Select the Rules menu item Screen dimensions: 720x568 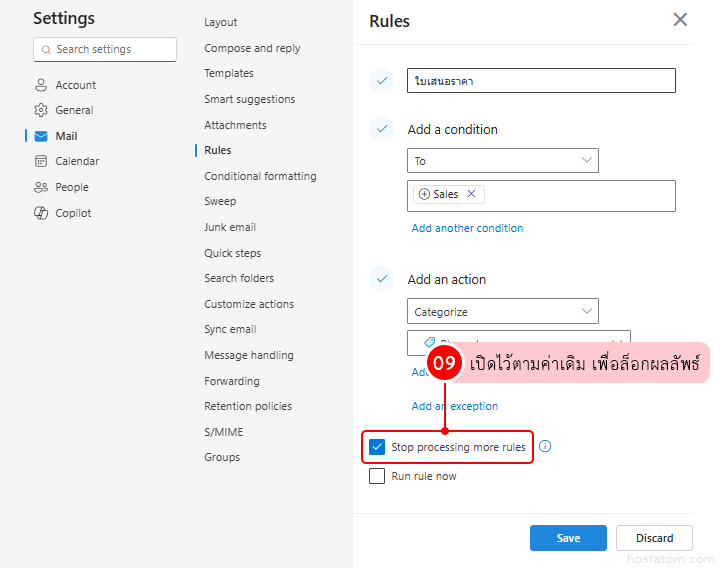[218, 150]
